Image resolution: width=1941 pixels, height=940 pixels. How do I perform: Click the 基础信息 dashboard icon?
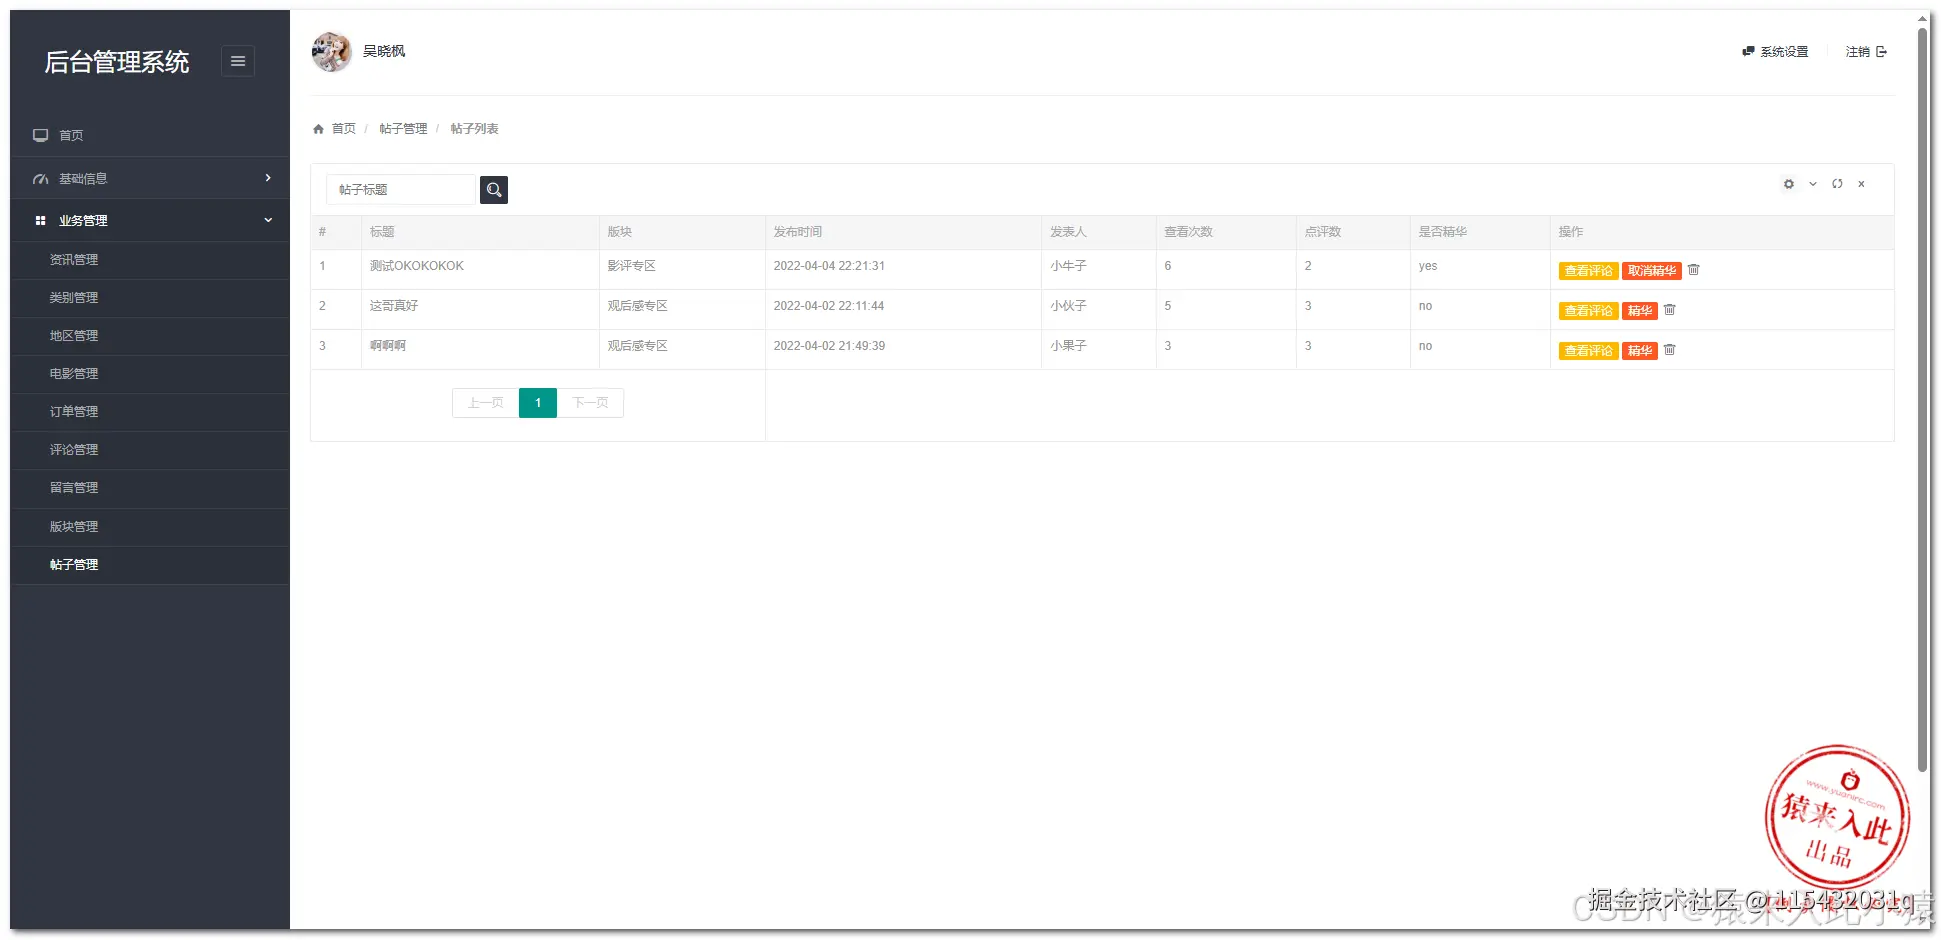coord(41,179)
